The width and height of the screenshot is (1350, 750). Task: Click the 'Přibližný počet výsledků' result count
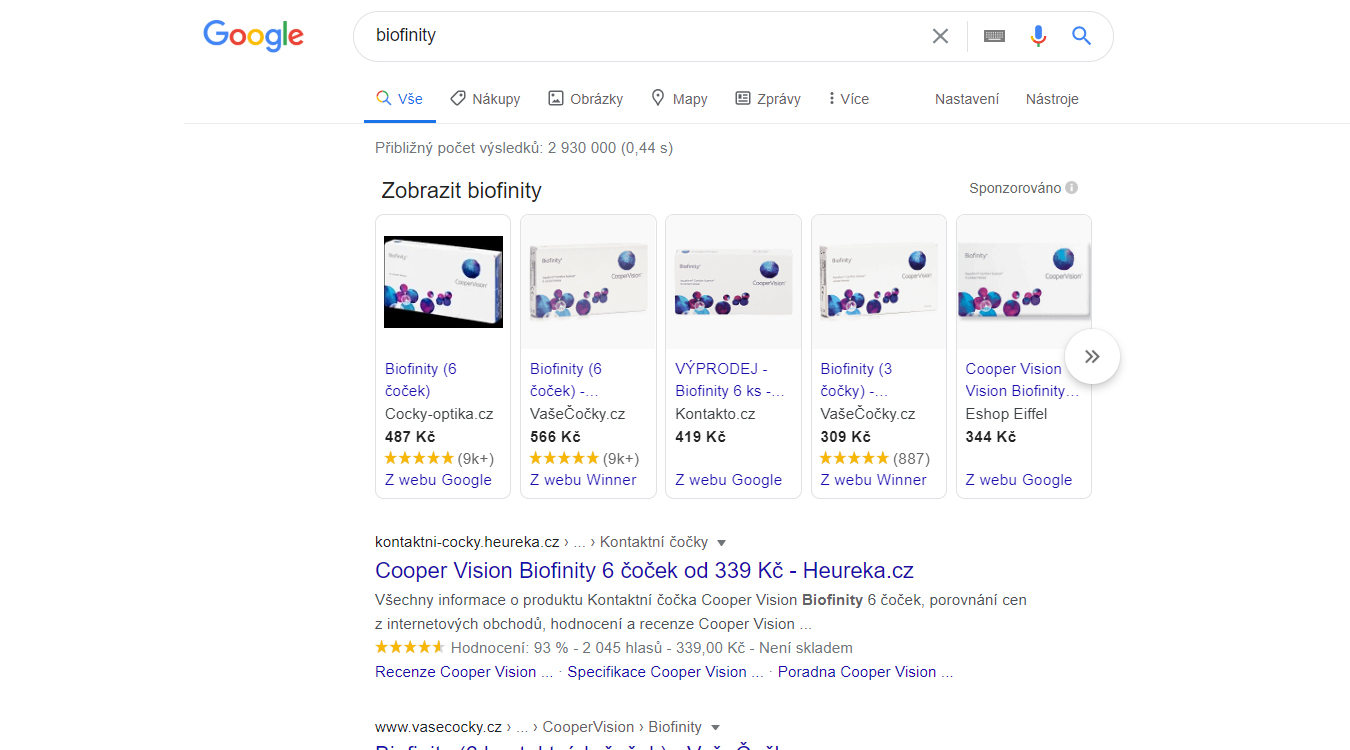pyautogui.click(x=524, y=148)
